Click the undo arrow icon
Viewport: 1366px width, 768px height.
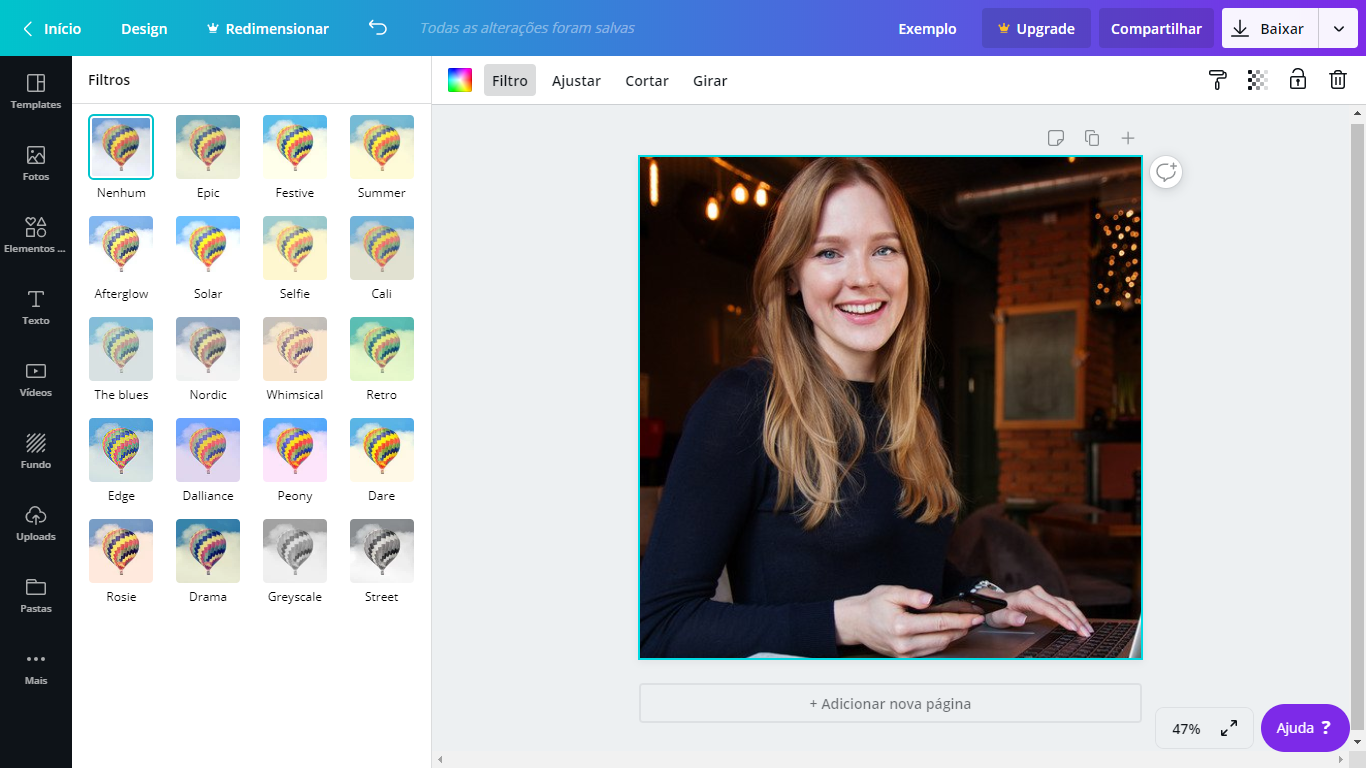point(378,28)
